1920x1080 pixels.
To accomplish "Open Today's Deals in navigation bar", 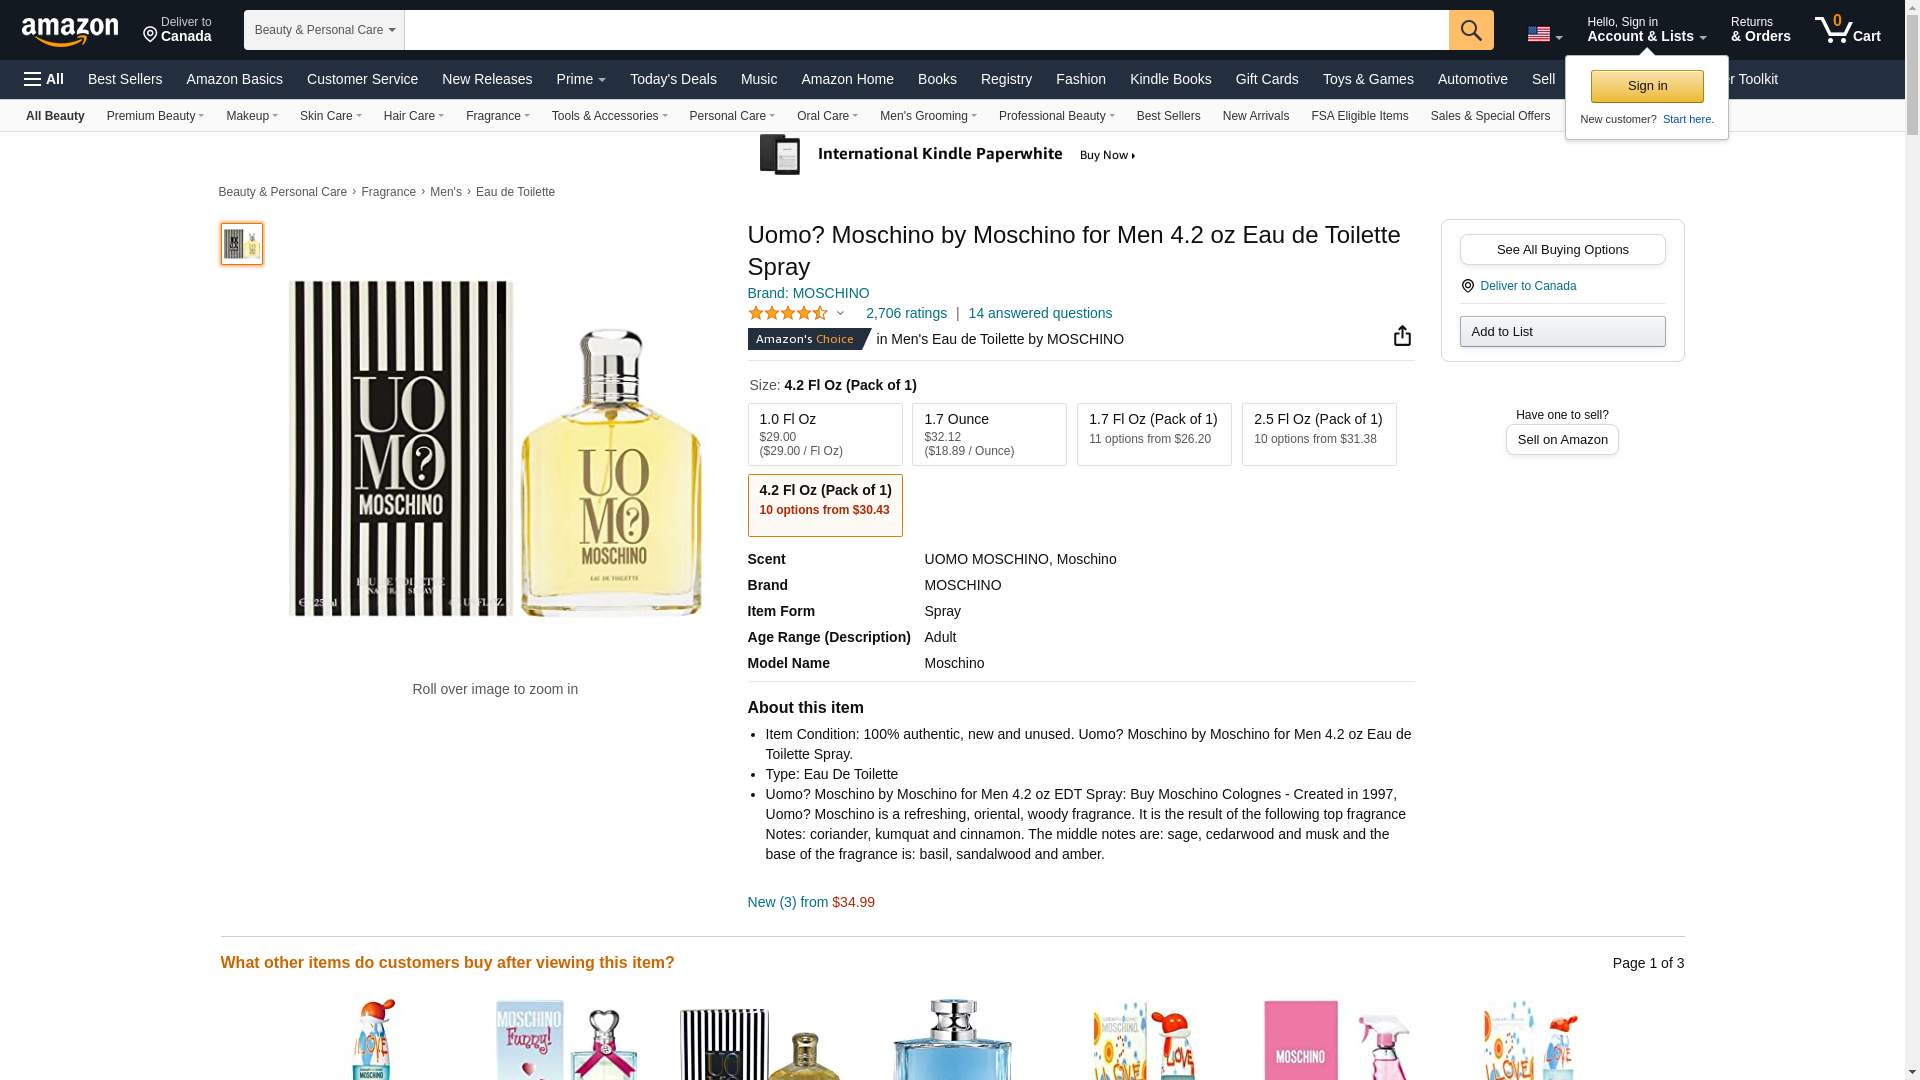I will [x=673, y=79].
